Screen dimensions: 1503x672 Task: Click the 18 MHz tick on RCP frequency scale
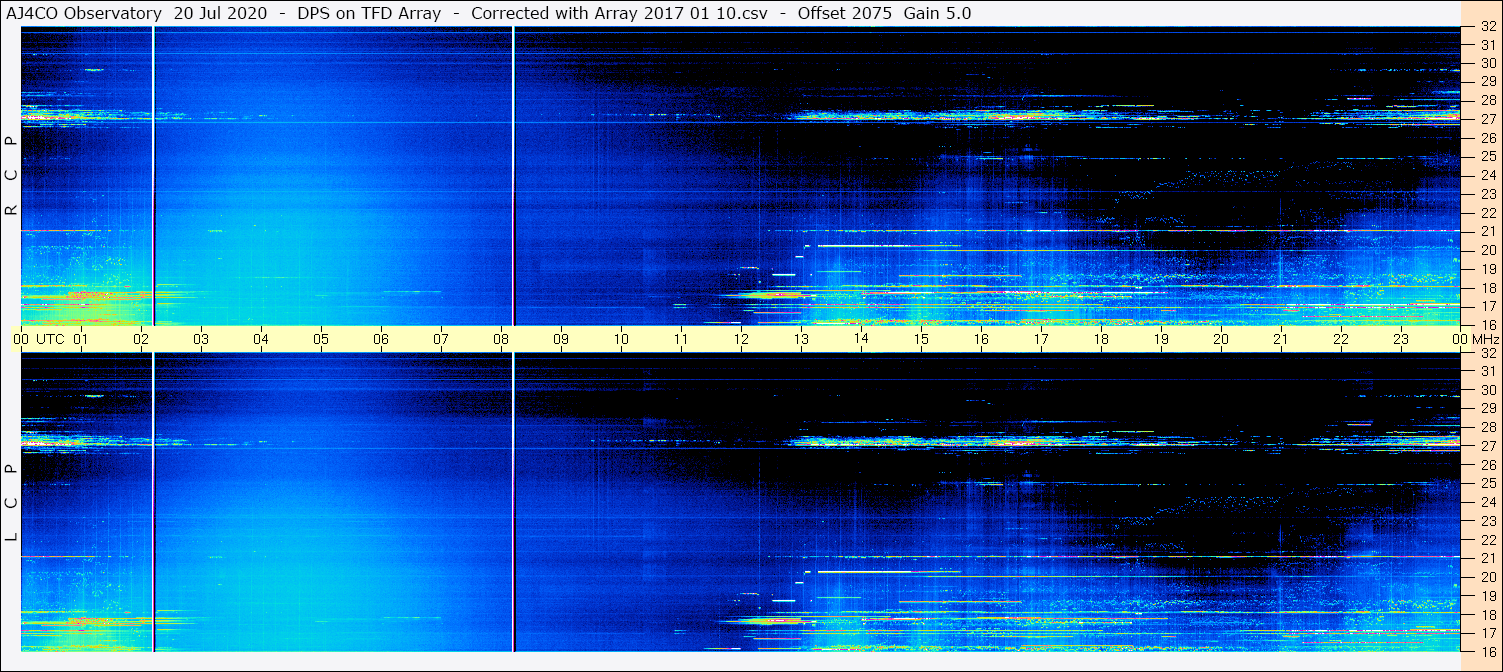click(x=1487, y=287)
